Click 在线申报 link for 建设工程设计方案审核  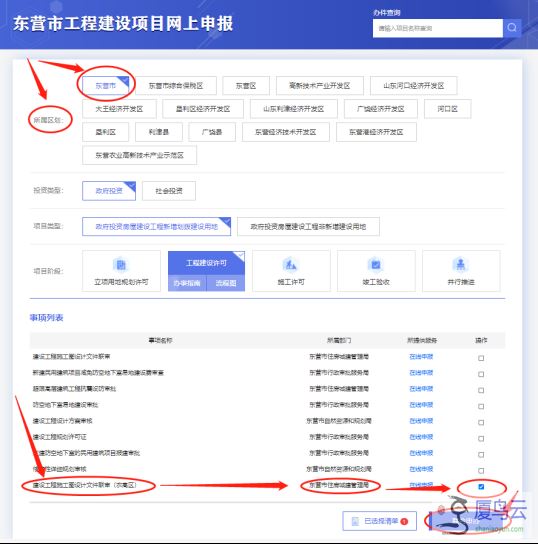pyautogui.click(x=421, y=421)
